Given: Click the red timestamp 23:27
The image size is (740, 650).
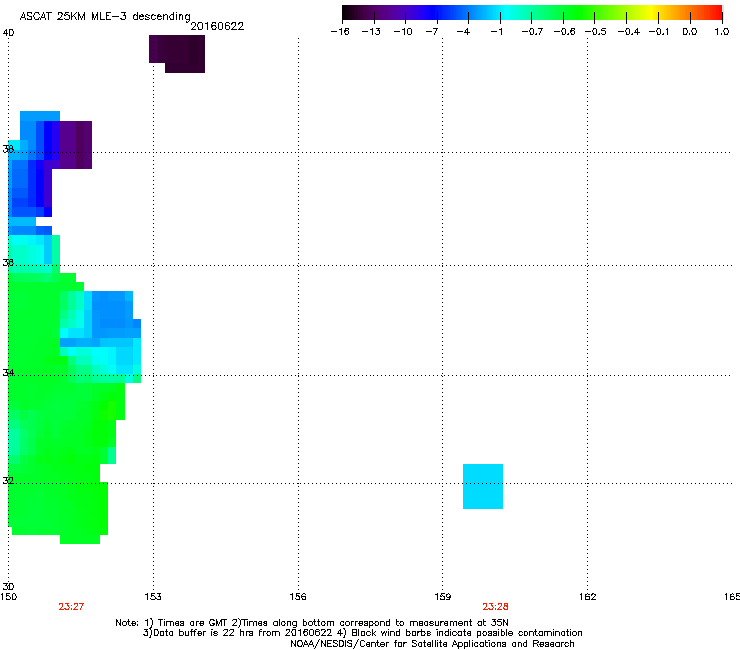Looking at the screenshot, I should pos(71,607).
